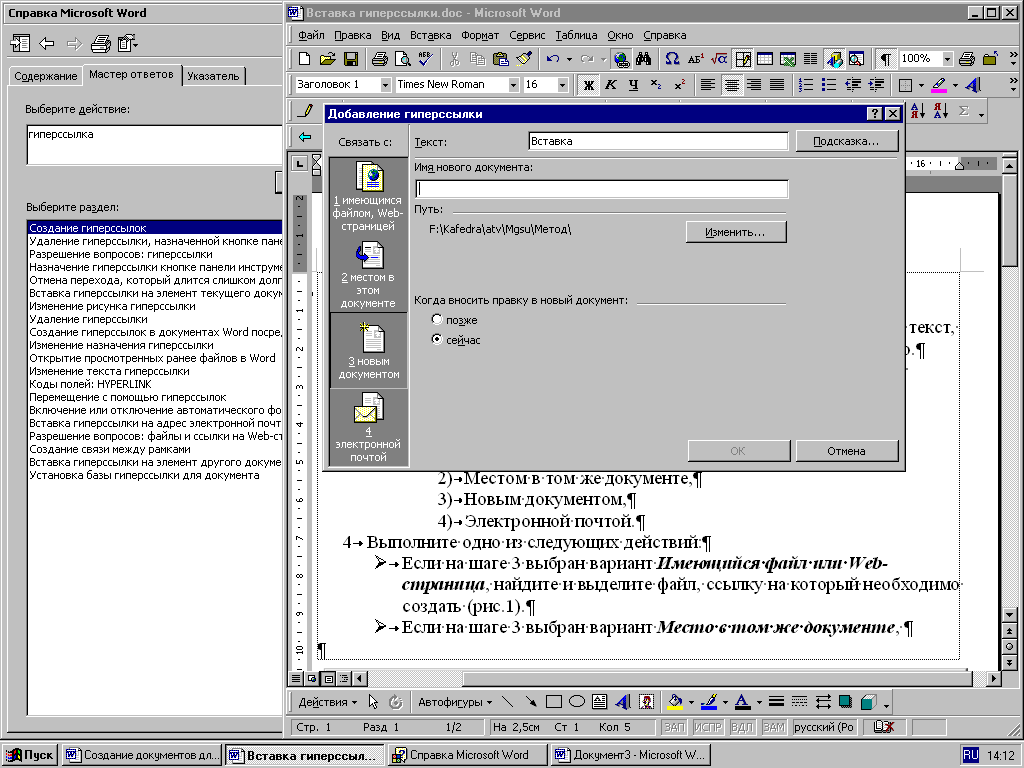
Task: Click the Текст field containing Вставка
Action: (658, 141)
